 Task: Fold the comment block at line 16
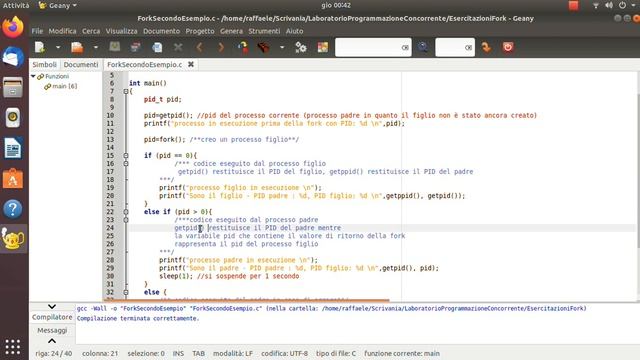pyautogui.click(x=126, y=164)
